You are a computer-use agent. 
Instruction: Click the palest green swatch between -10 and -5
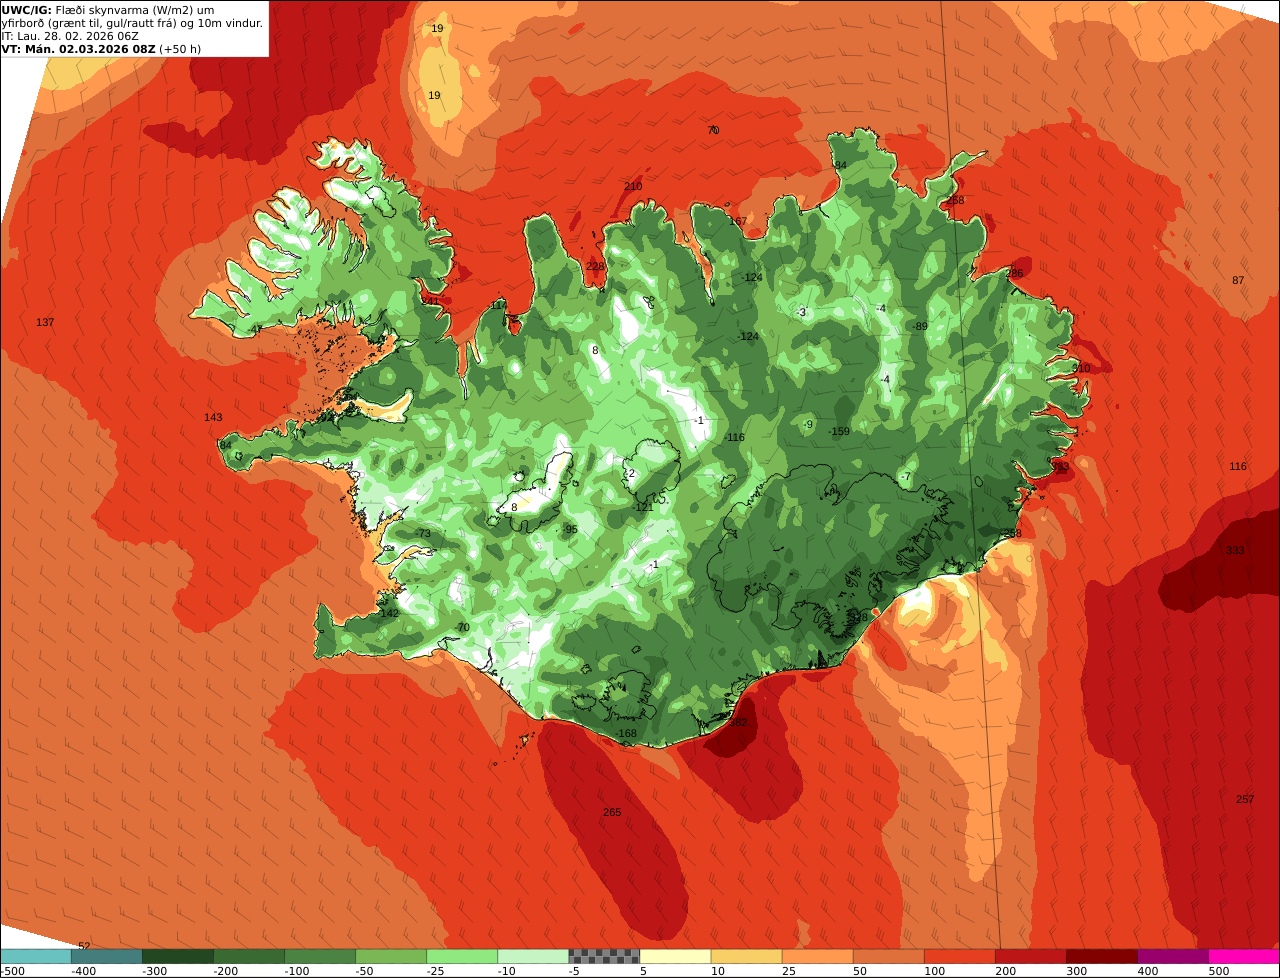(x=533, y=956)
